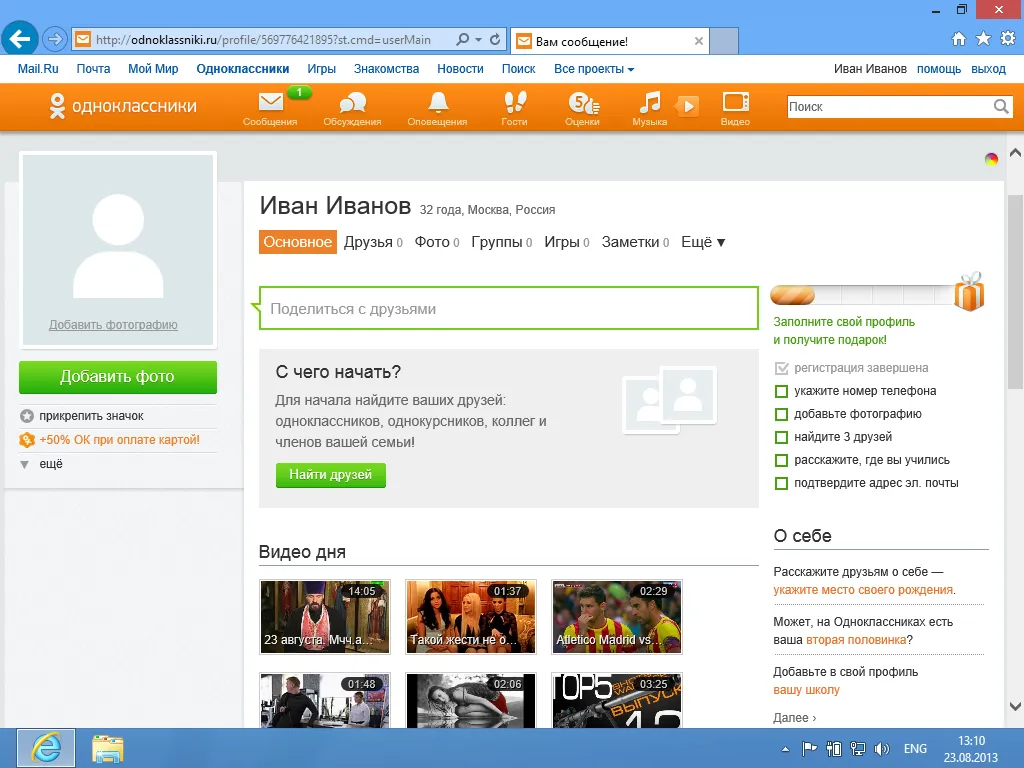The height and width of the screenshot is (768, 1024).
Task: Switch to the Заметки tab
Action: tap(635, 242)
